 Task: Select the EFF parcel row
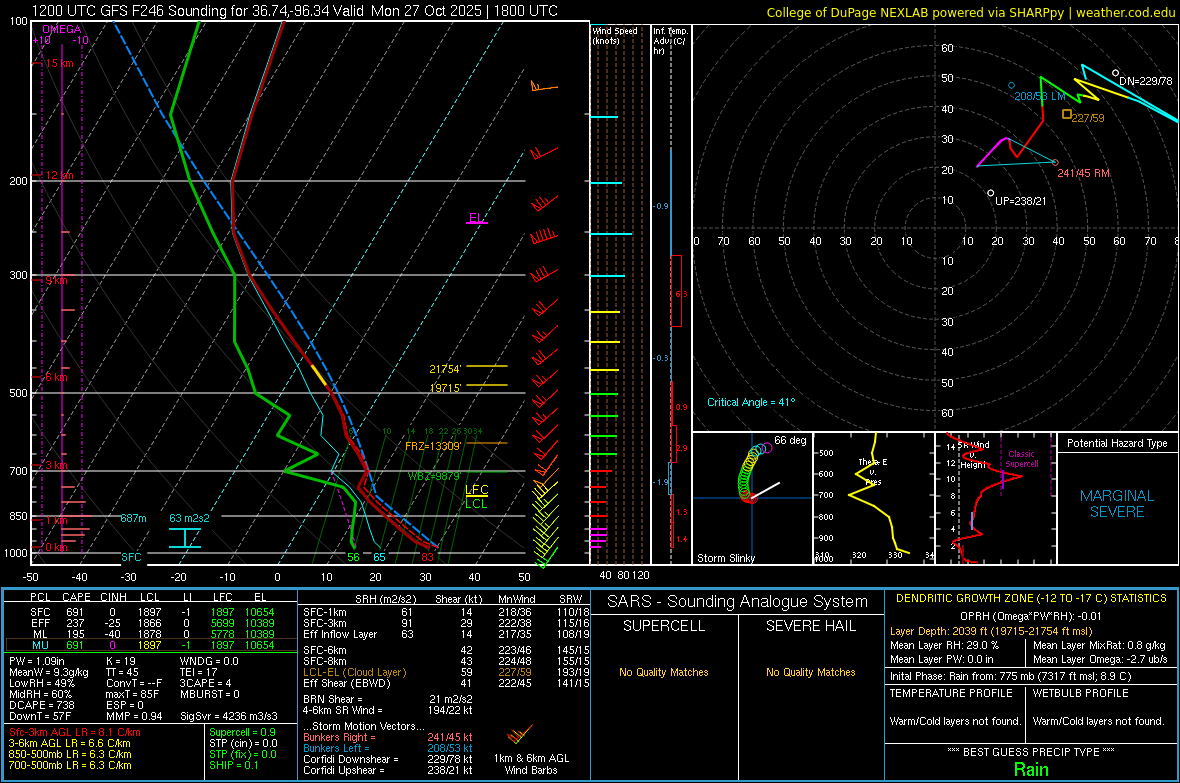[x=151, y=623]
